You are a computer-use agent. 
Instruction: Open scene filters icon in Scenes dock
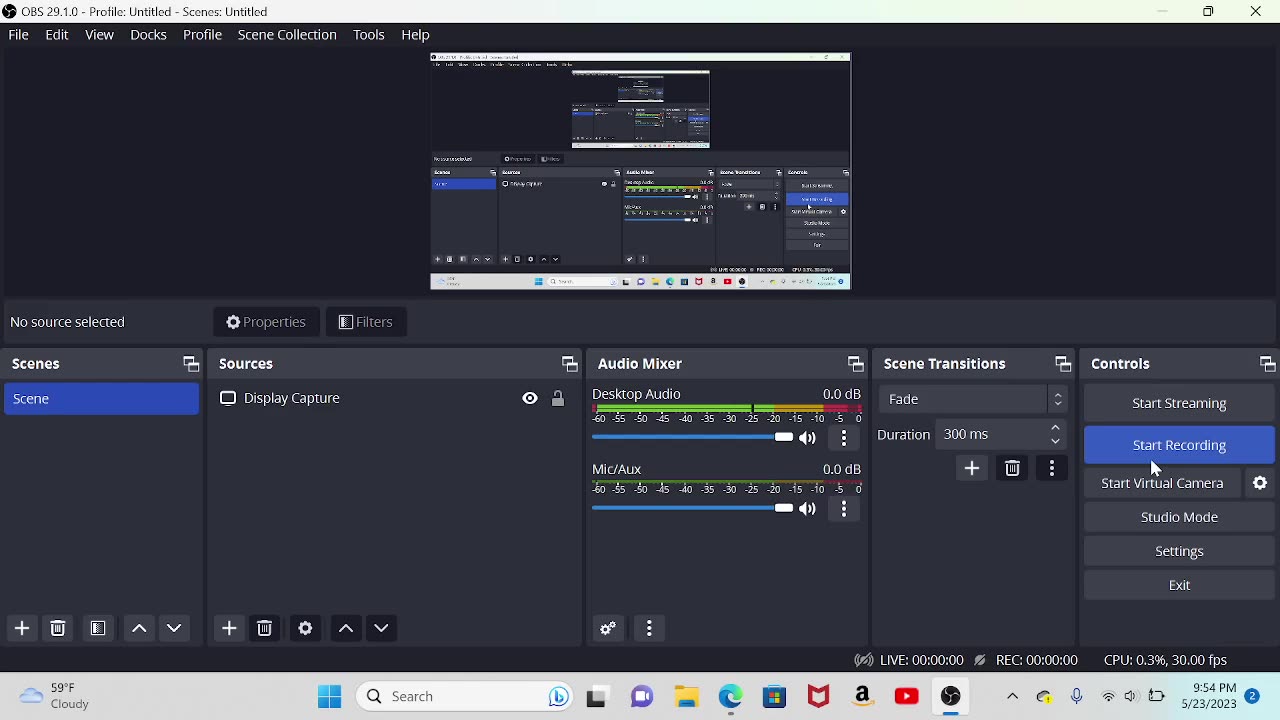point(98,628)
